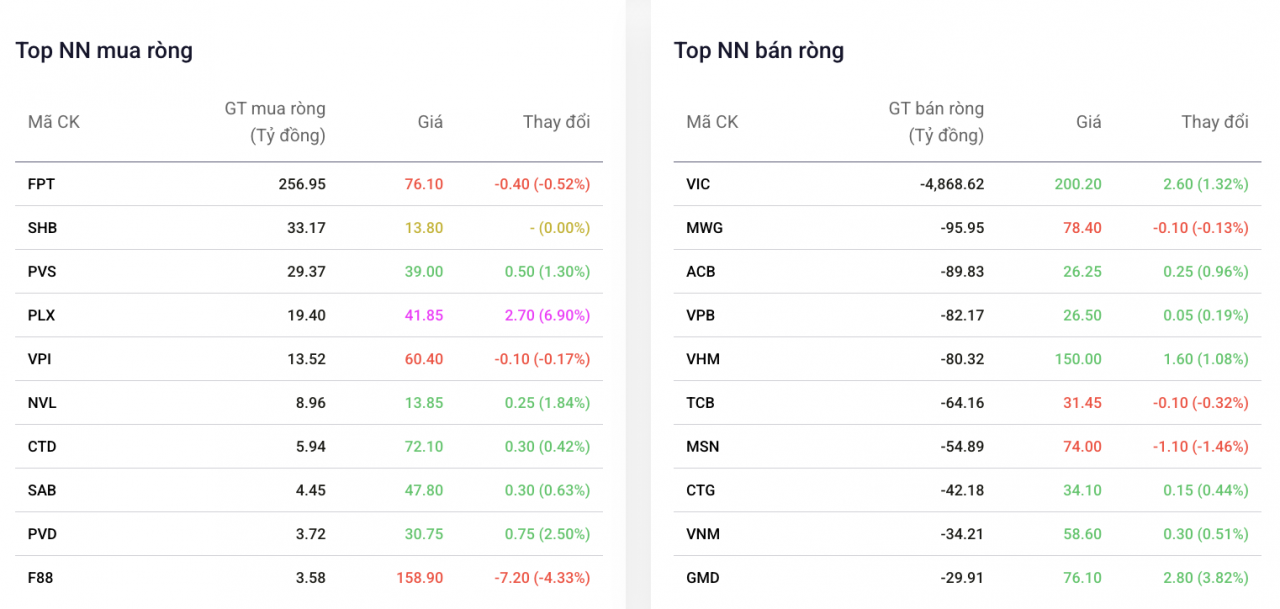Select the TCB ticker
This screenshot has height=609, width=1280.
[x=700, y=403]
